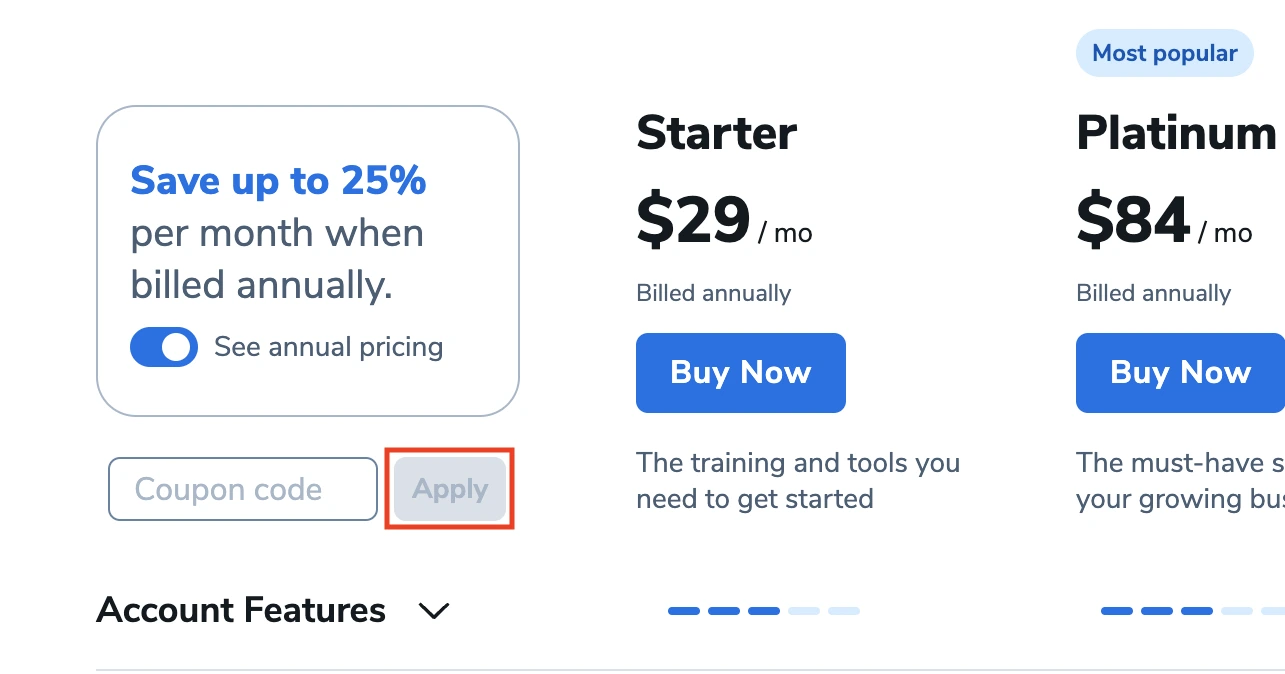Viewport: 1285px width, 674px height.
Task: Click Billed annually text under Starter price
Action: click(x=714, y=293)
